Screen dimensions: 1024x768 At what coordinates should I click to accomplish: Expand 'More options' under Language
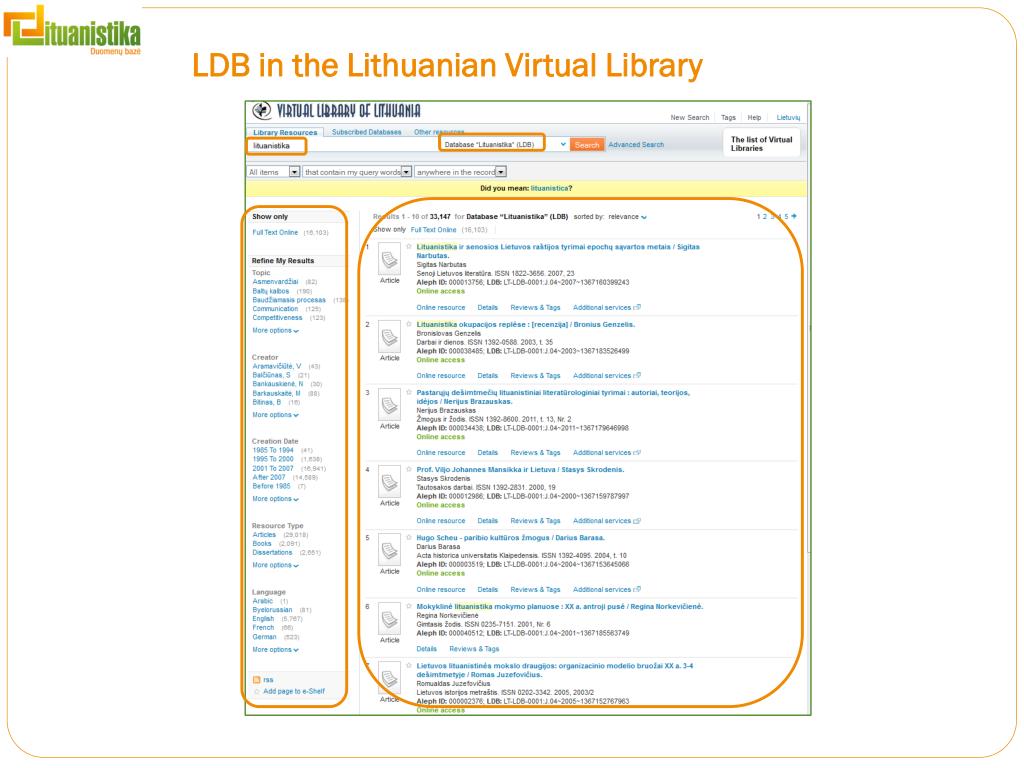[276, 650]
